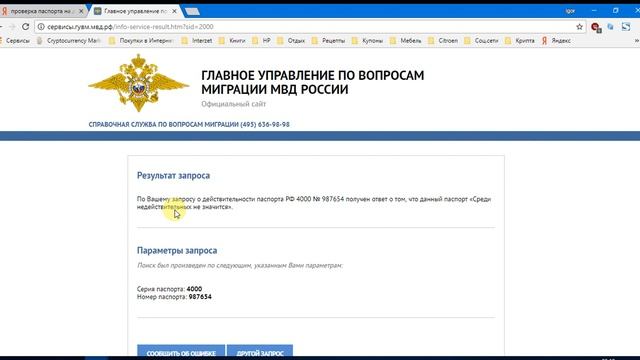Open the red extension icon with badge
This screenshot has width=640, height=360.
[x=596, y=27]
